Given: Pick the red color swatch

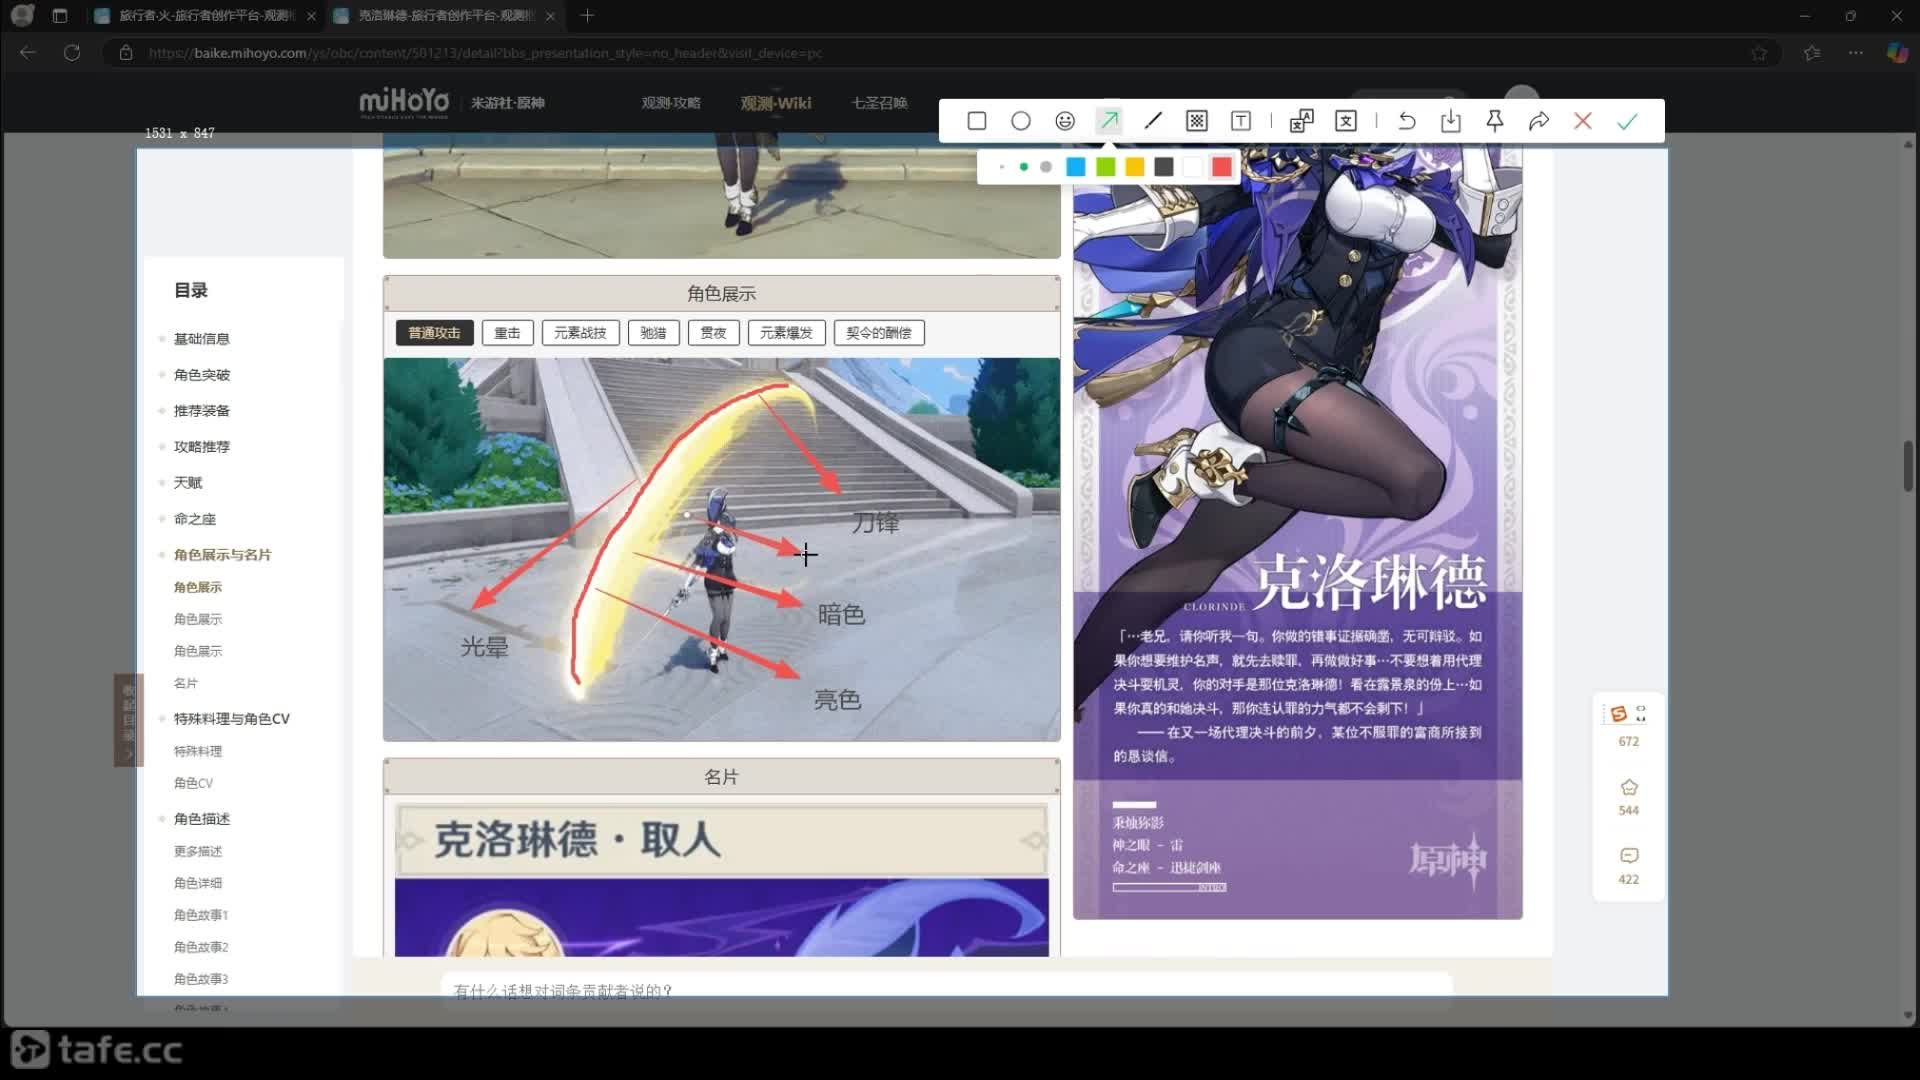Looking at the screenshot, I should pyautogui.click(x=1222, y=167).
